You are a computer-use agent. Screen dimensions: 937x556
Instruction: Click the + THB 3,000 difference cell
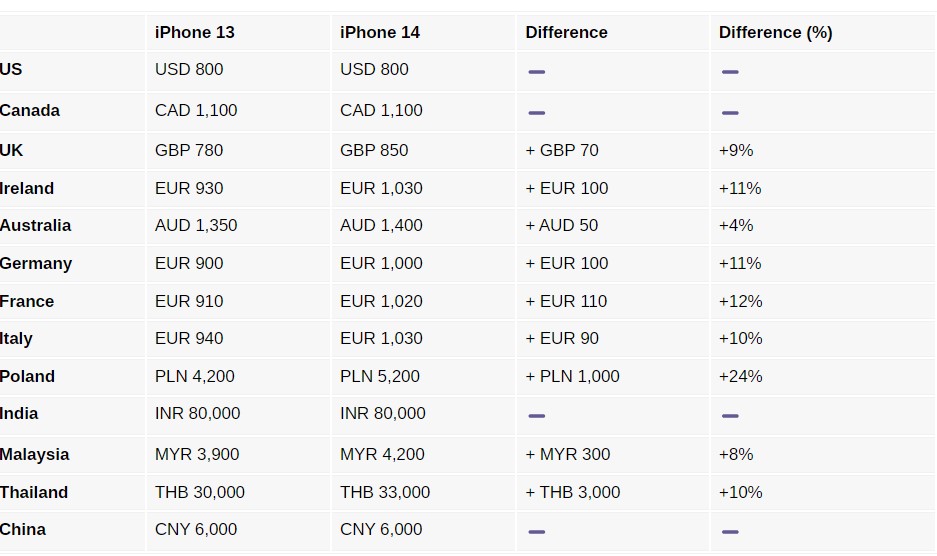[572, 492]
